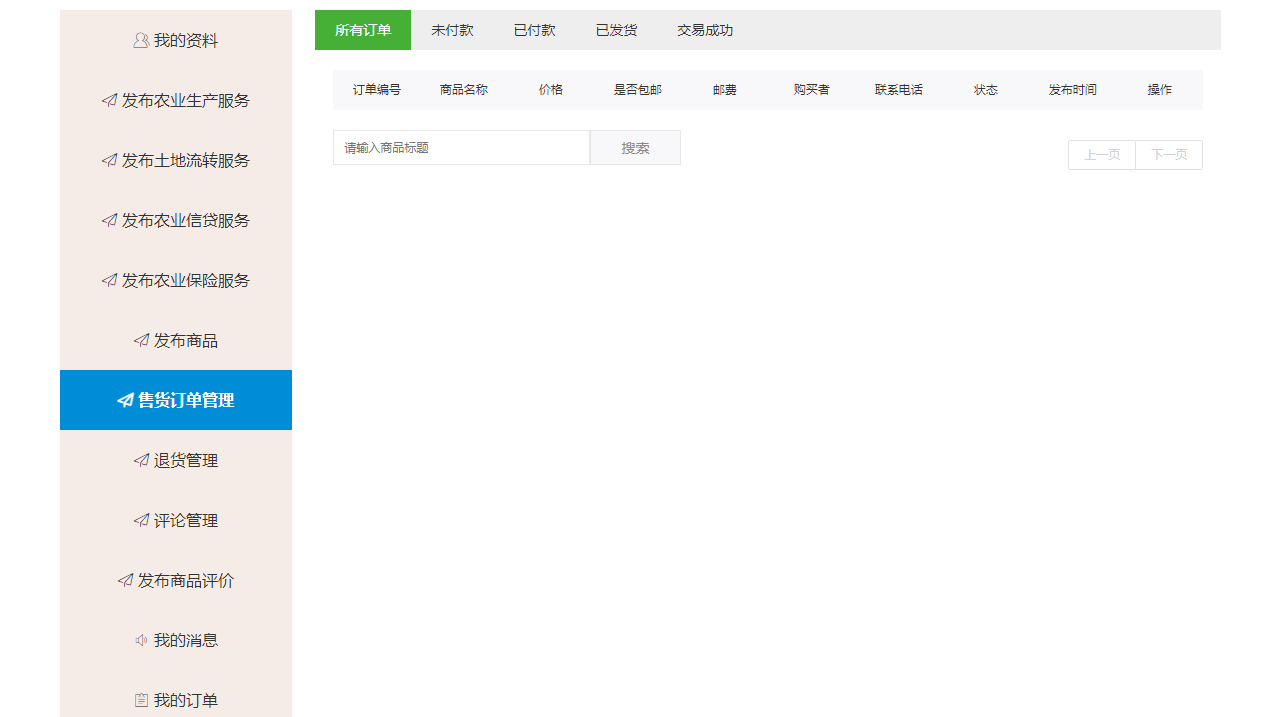This screenshot has width=1282, height=717.
Task: Click paper plane icon beside 退货管理
Action: coord(141,461)
